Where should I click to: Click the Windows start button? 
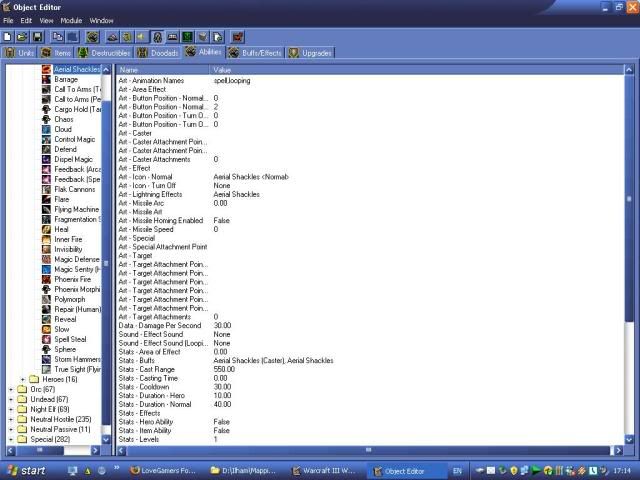(26, 471)
